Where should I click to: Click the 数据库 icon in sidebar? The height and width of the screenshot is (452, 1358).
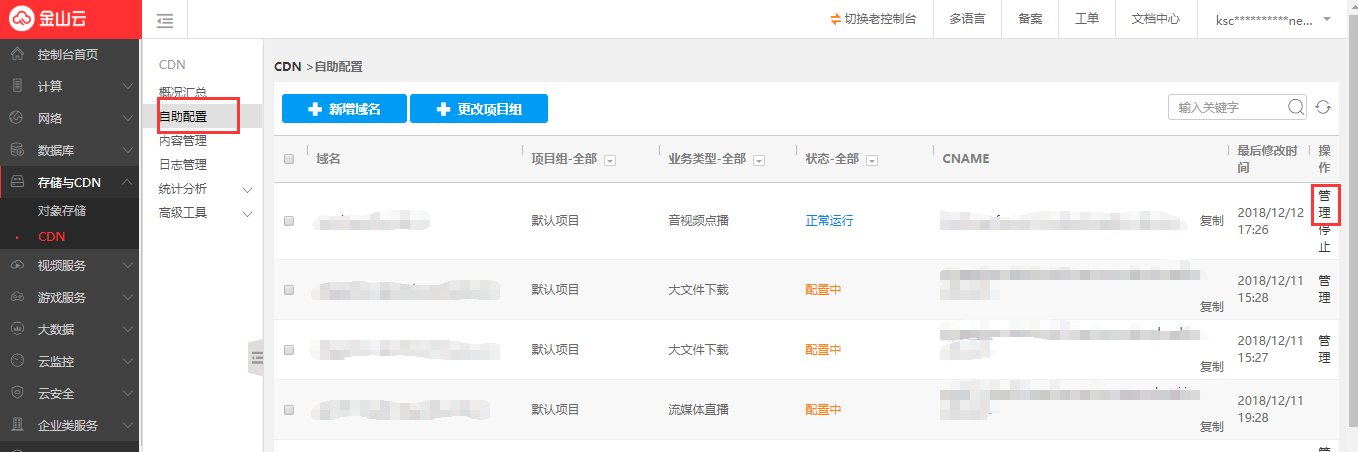(x=17, y=150)
